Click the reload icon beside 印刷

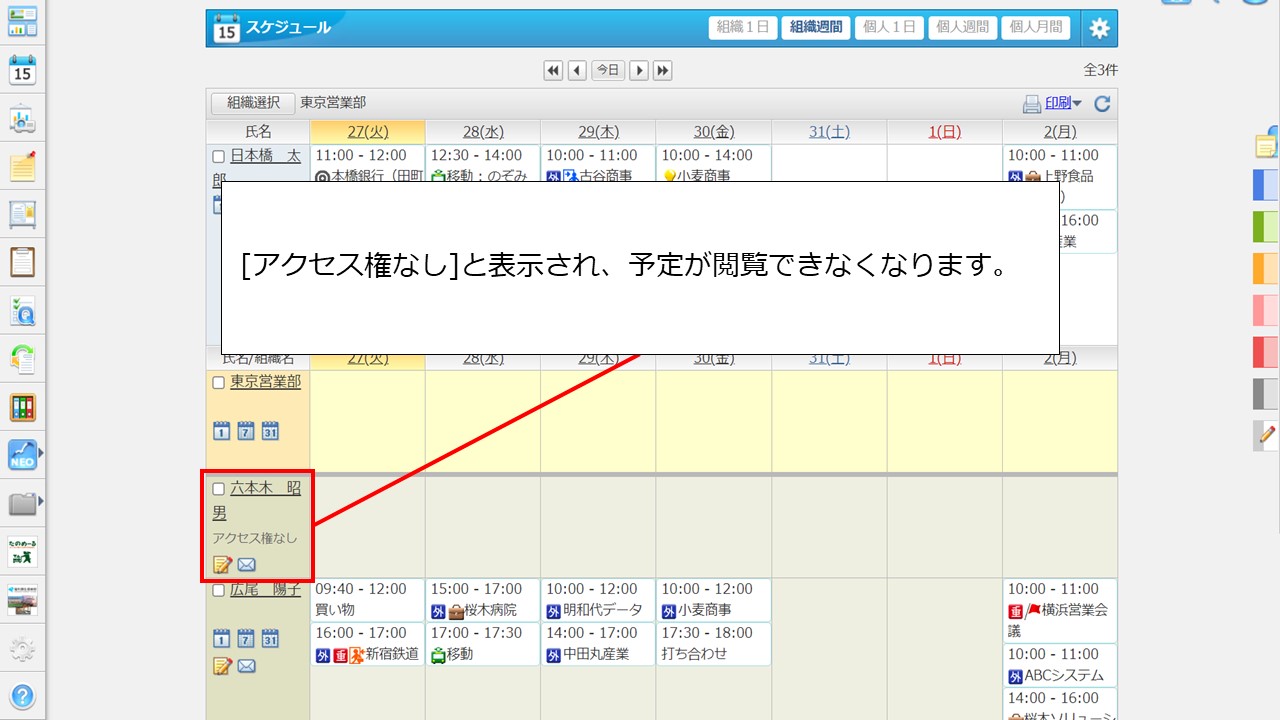pyautogui.click(x=1102, y=104)
